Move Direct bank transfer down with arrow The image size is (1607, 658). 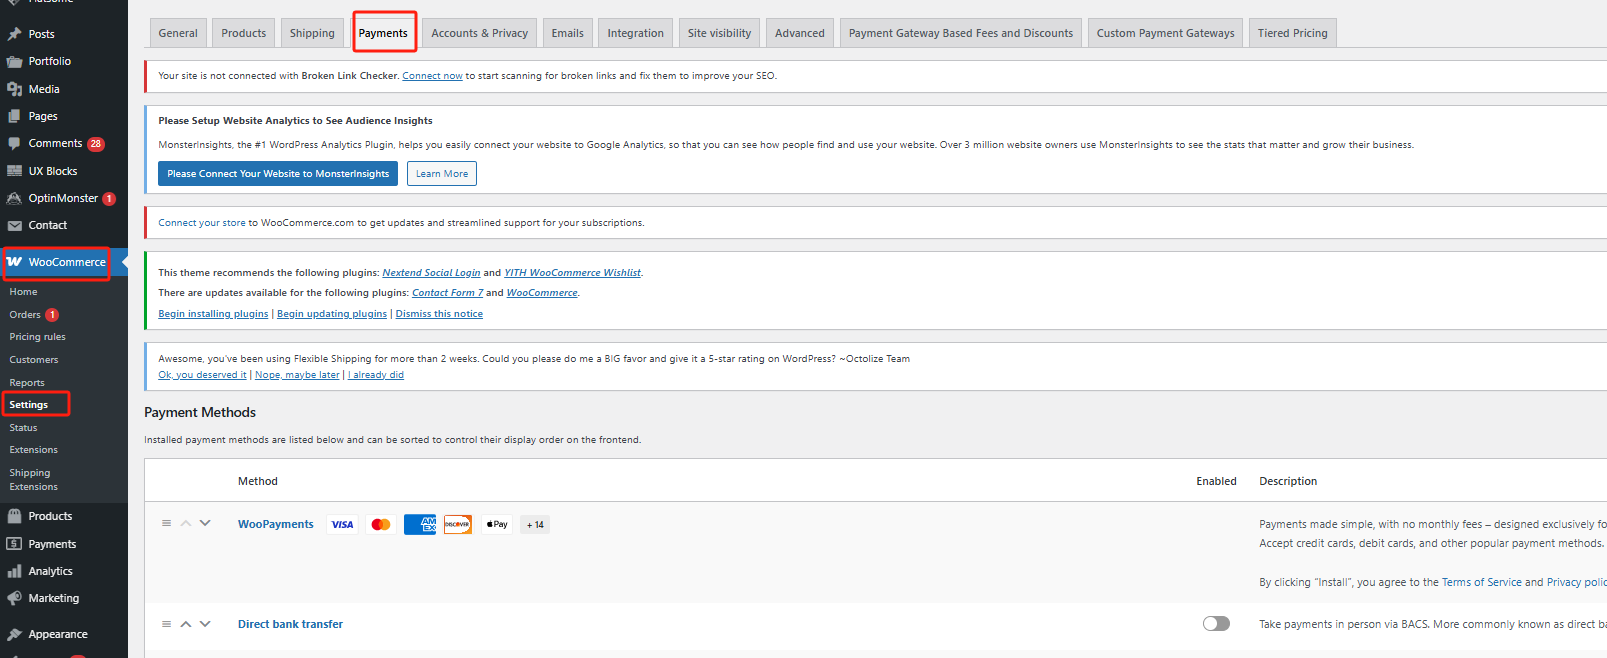click(205, 624)
